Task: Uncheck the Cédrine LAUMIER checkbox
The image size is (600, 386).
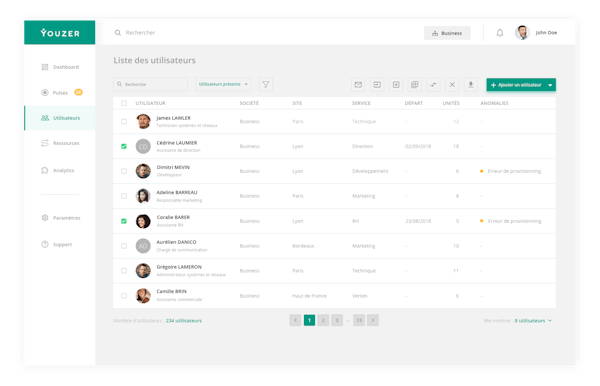Action: coord(124,147)
